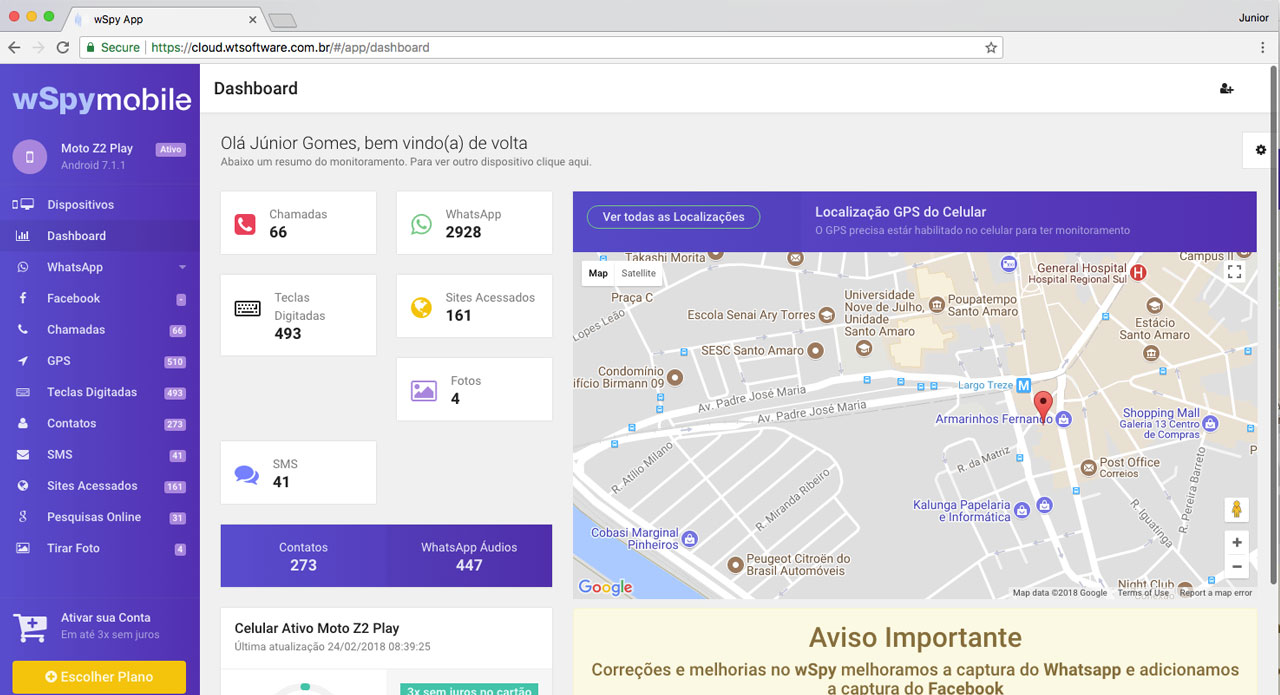
Task: Open Sites Acessados in the sidebar
Action: click(100, 486)
